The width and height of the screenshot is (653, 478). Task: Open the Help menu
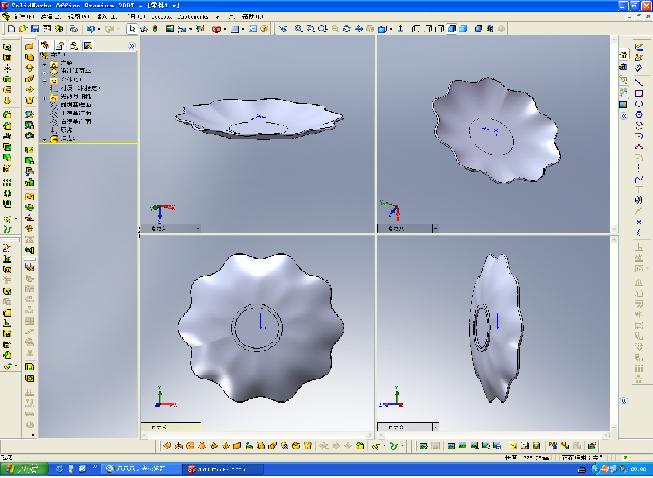pyautogui.click(x=252, y=17)
